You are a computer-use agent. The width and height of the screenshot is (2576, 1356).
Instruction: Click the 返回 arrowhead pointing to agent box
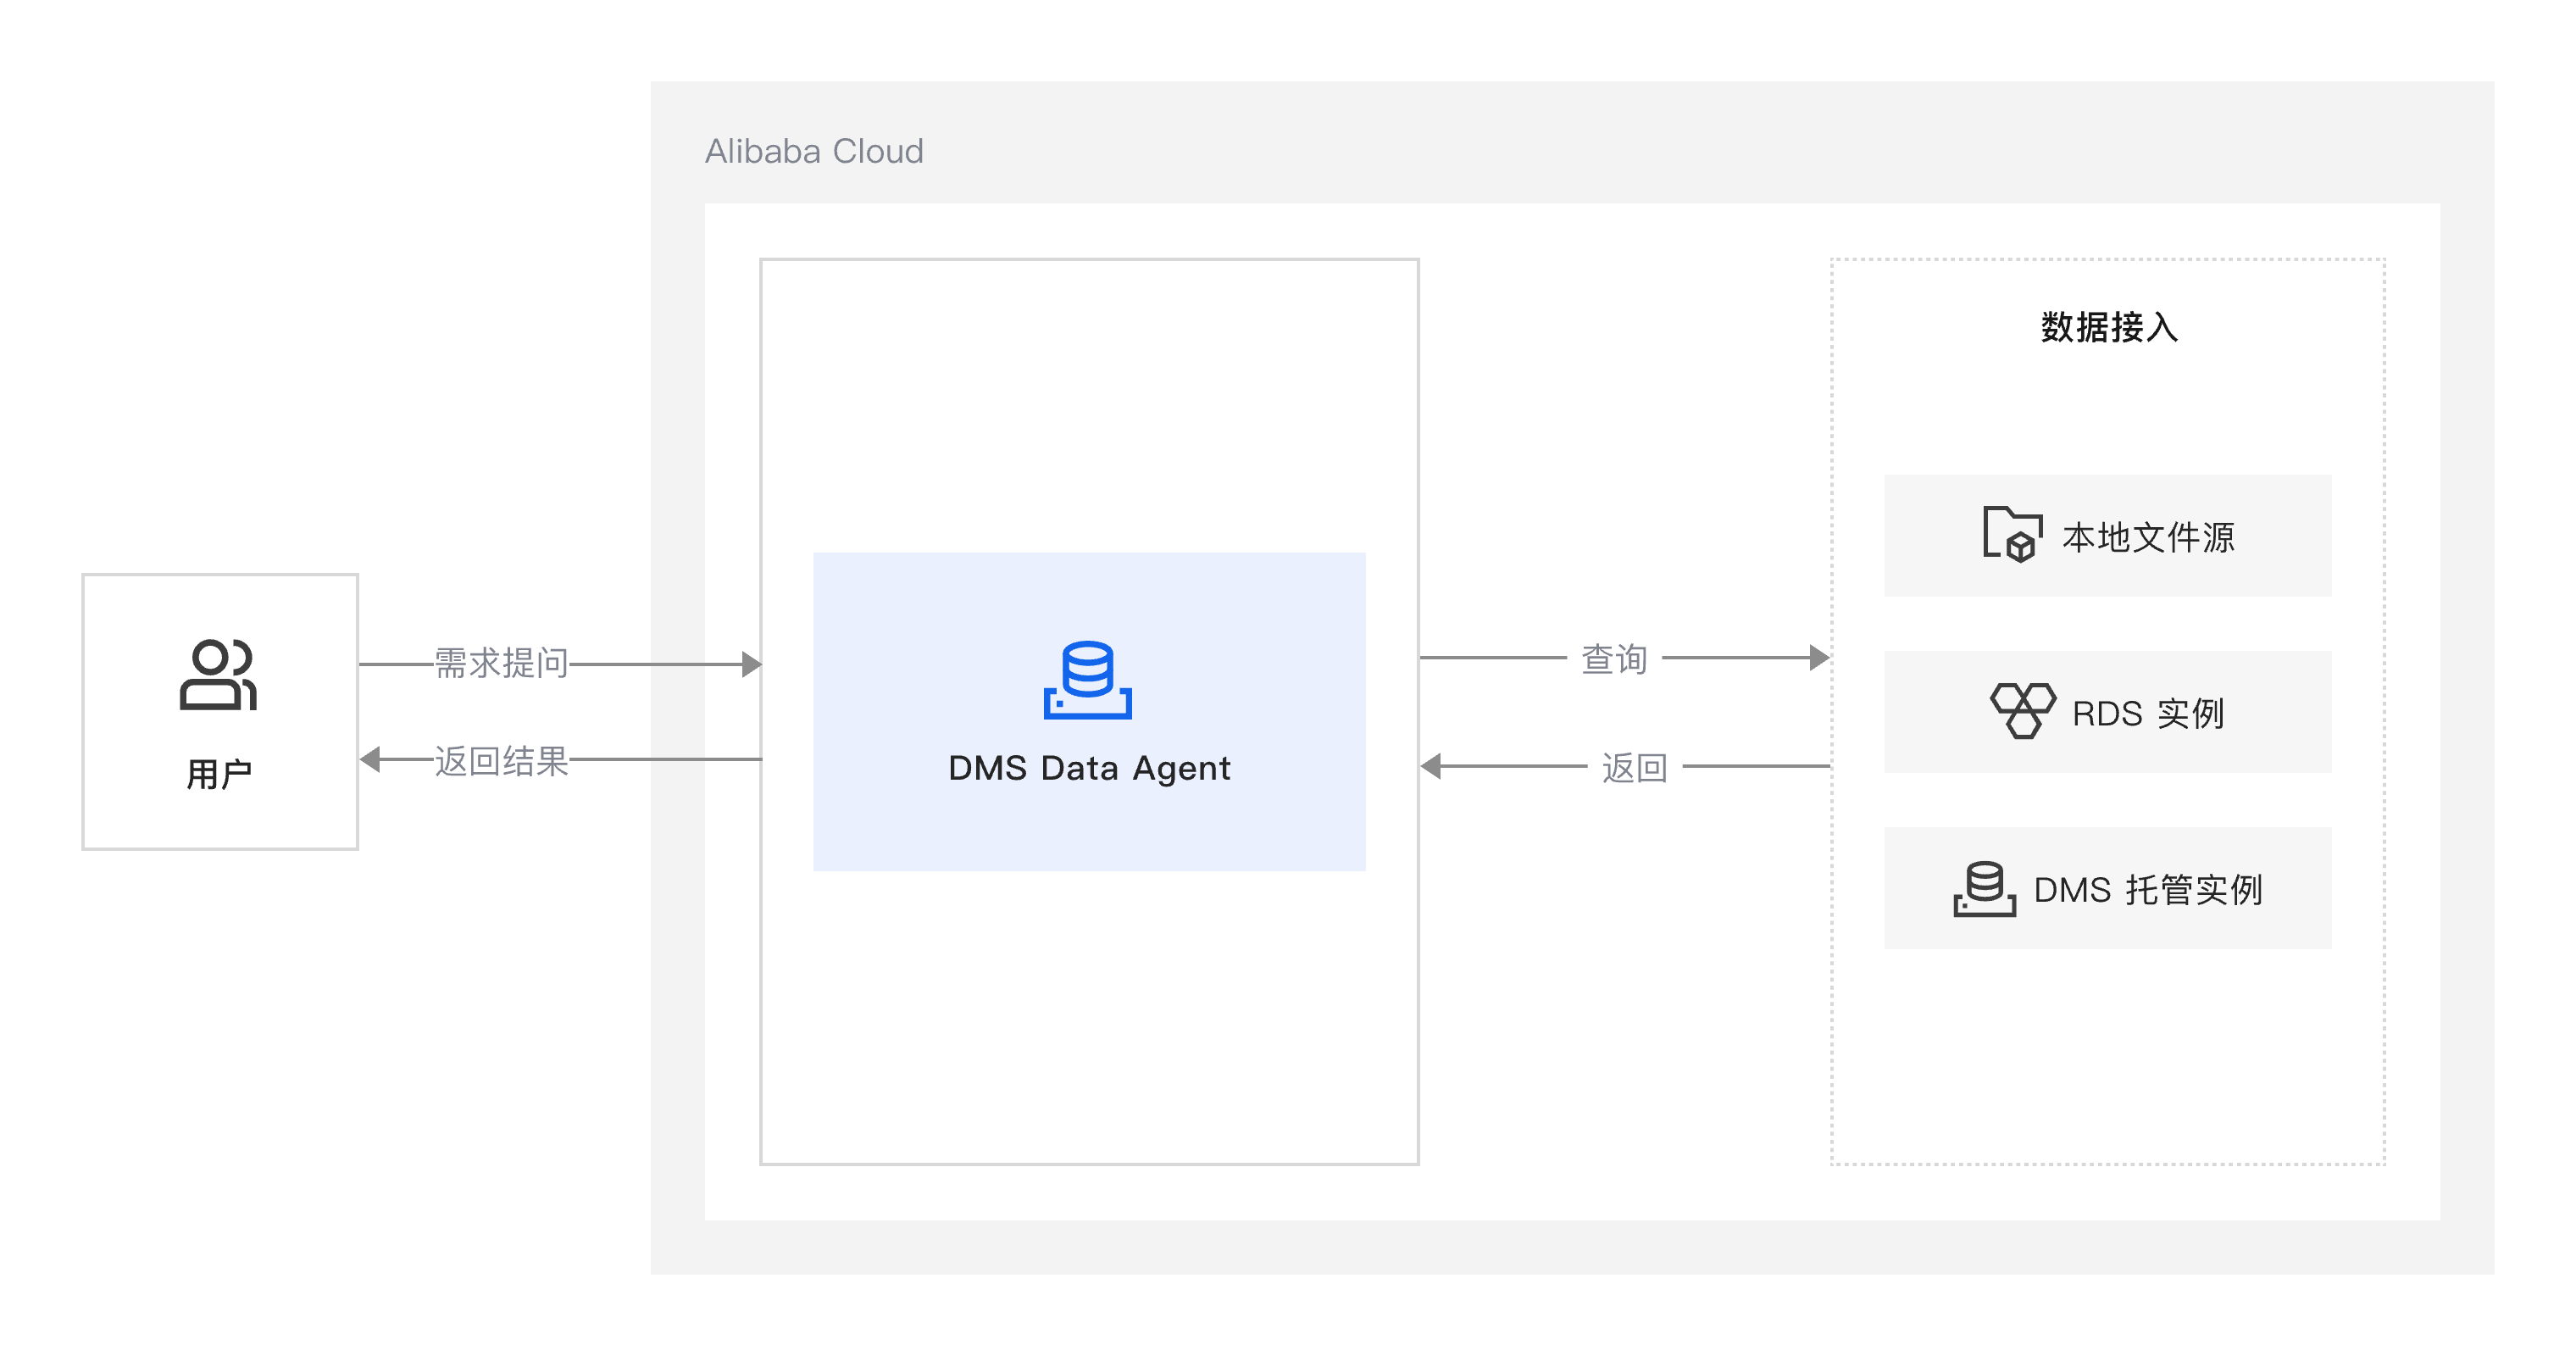point(1432,766)
